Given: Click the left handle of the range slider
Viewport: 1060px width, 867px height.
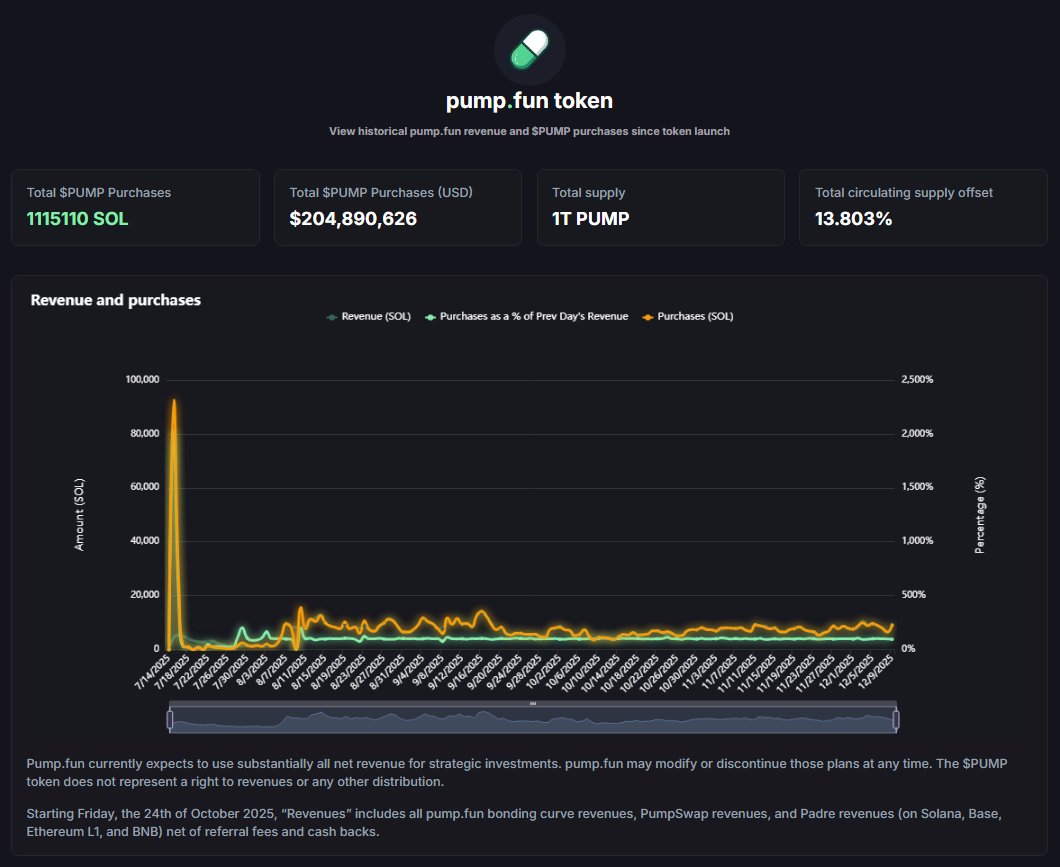Looking at the screenshot, I should click(170, 720).
